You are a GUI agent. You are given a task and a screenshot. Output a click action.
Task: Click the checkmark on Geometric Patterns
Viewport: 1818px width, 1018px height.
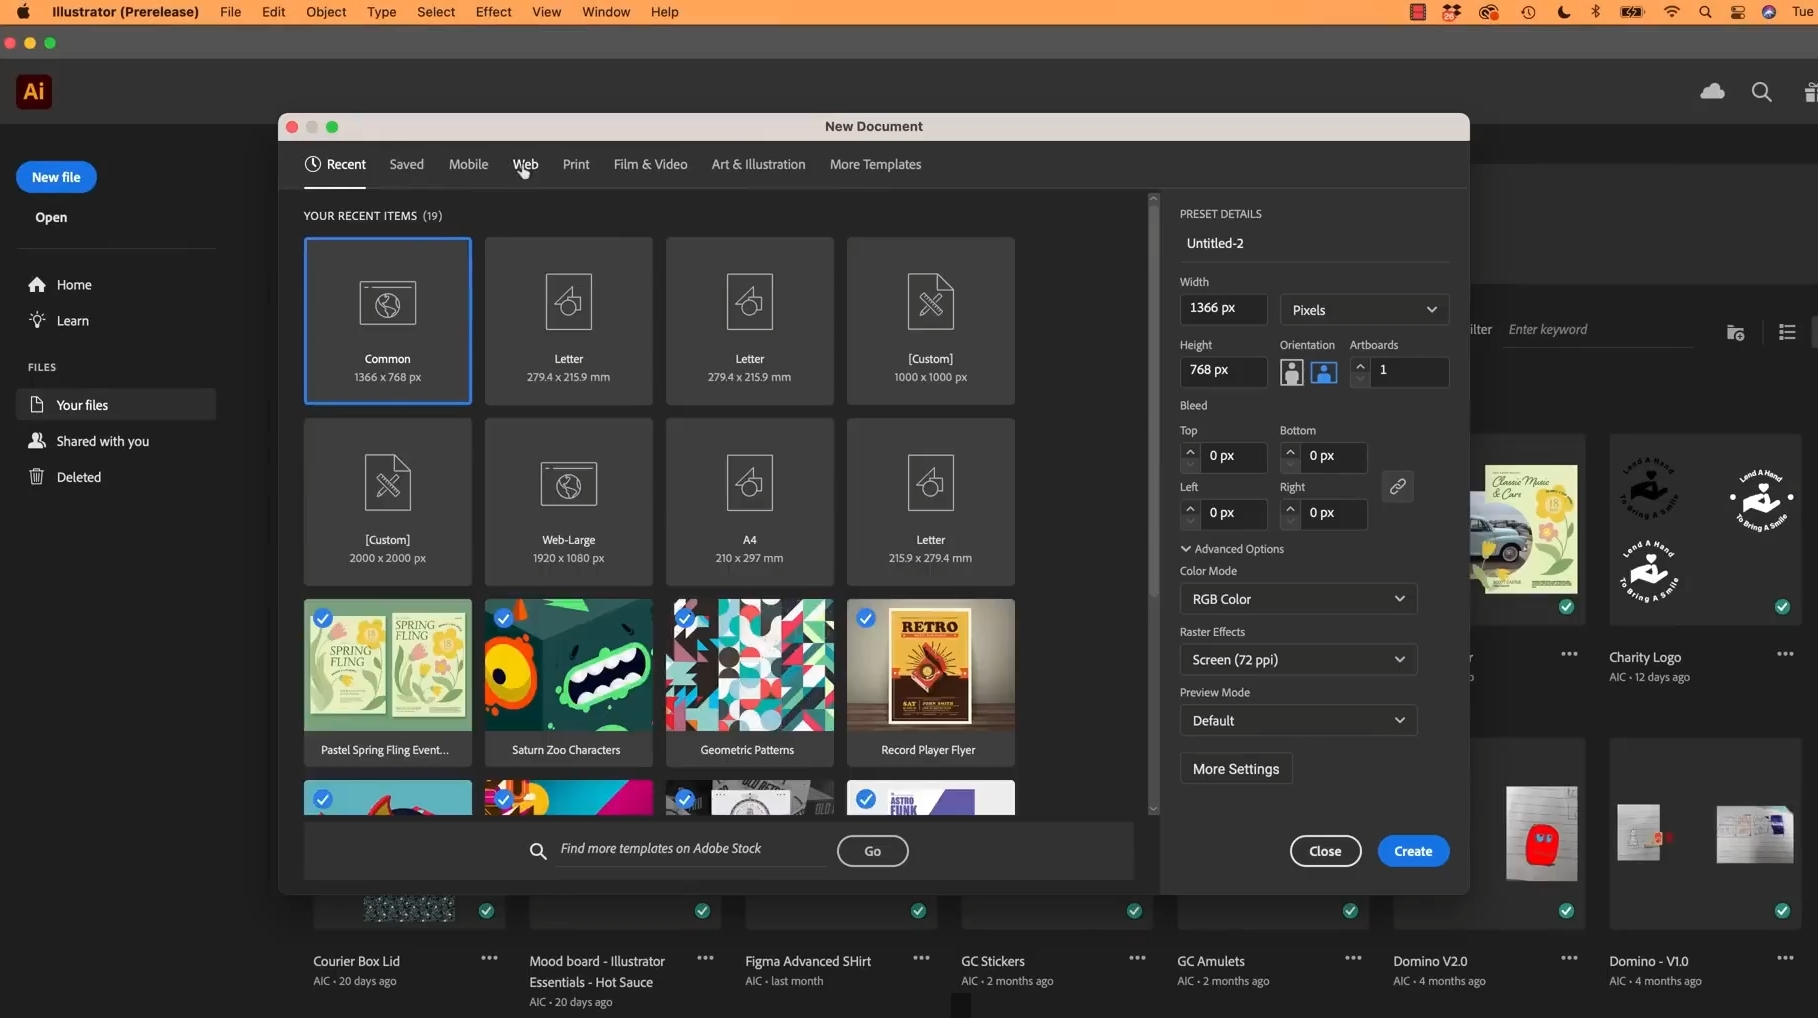(x=685, y=618)
